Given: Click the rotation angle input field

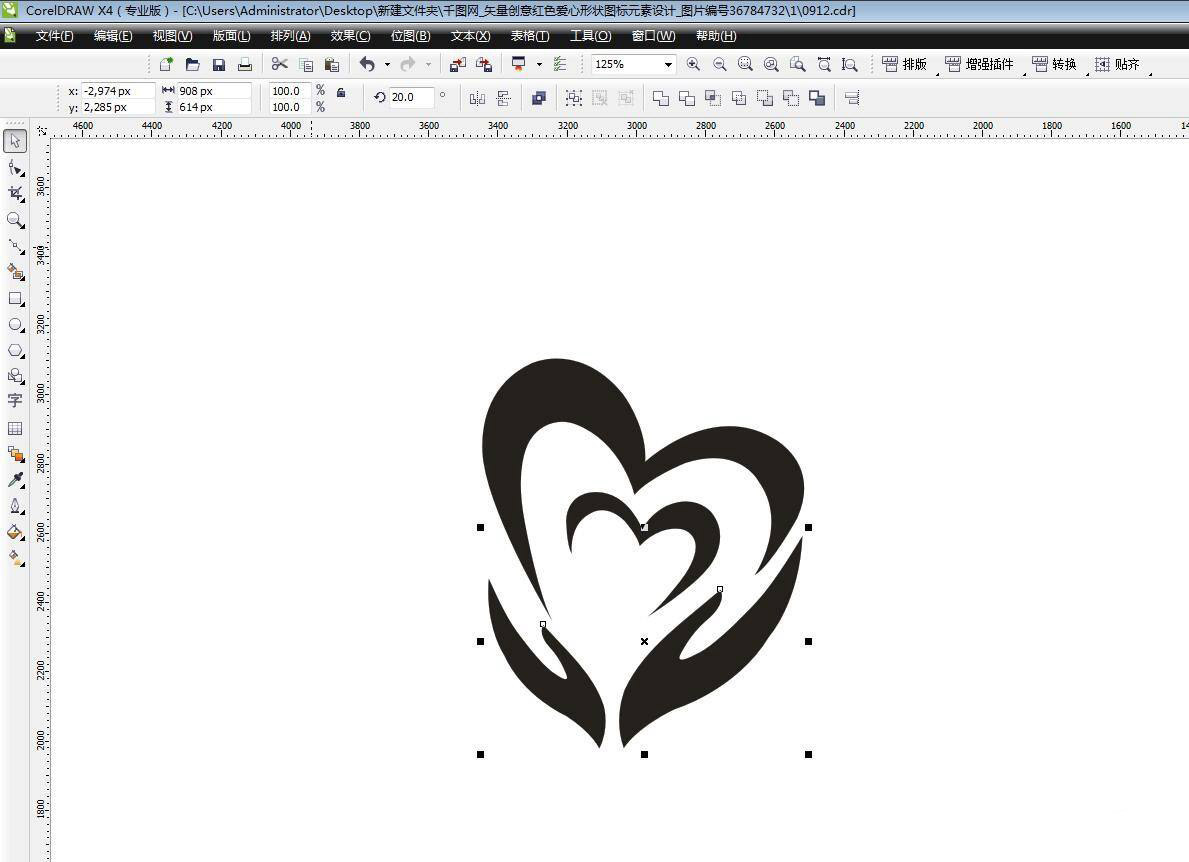Looking at the screenshot, I should [410, 97].
